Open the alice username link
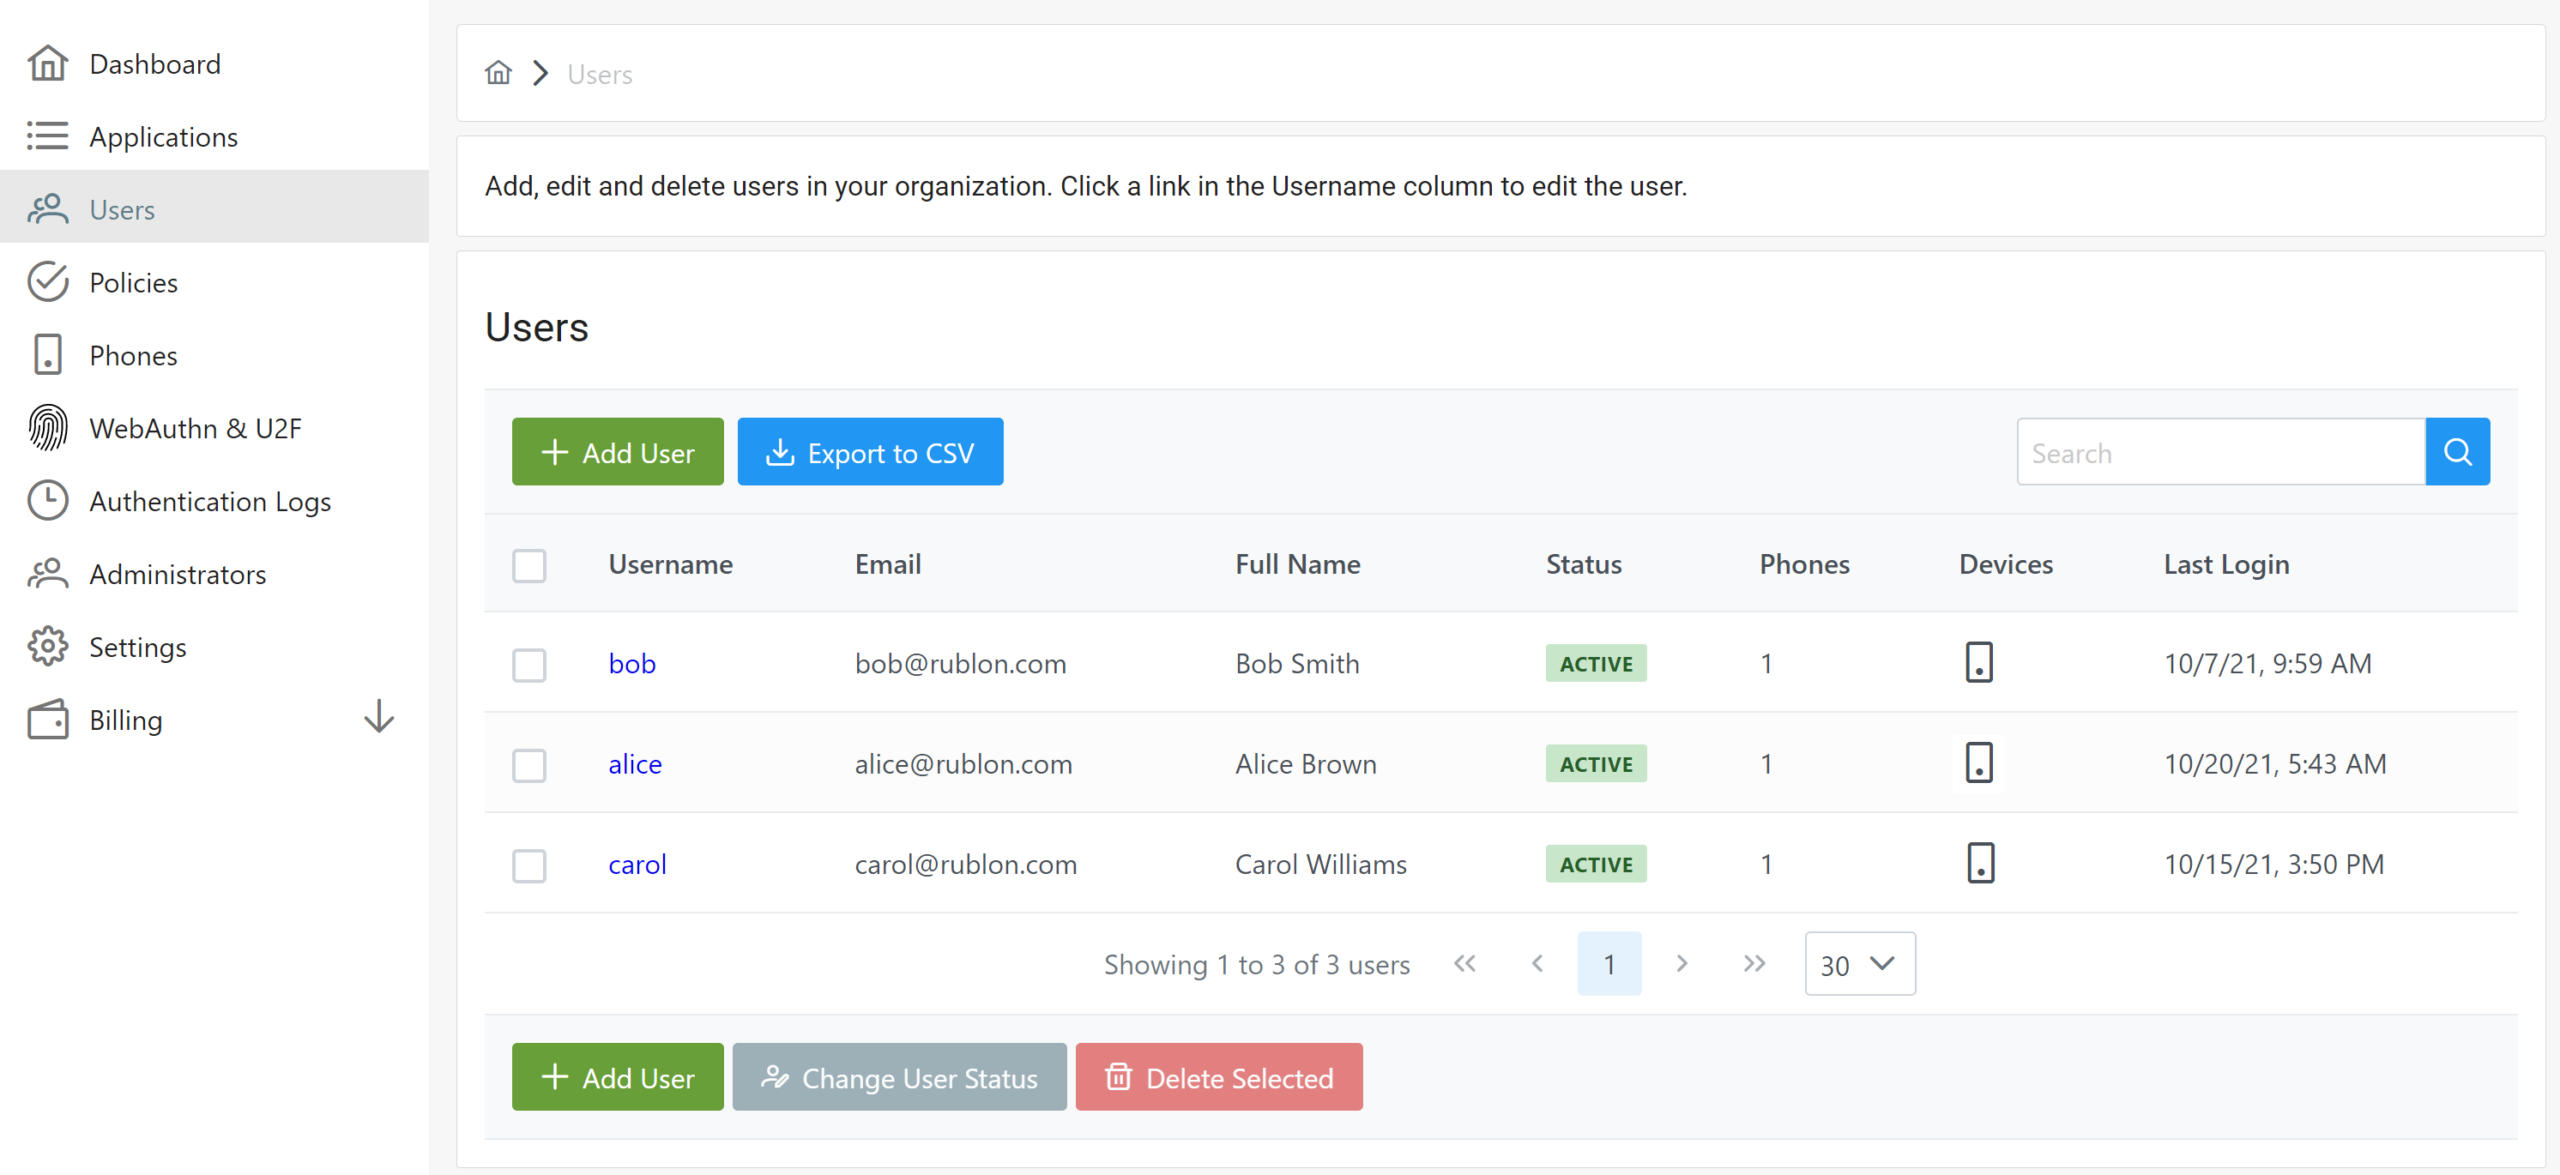The height and width of the screenshot is (1175, 2560). point(635,765)
